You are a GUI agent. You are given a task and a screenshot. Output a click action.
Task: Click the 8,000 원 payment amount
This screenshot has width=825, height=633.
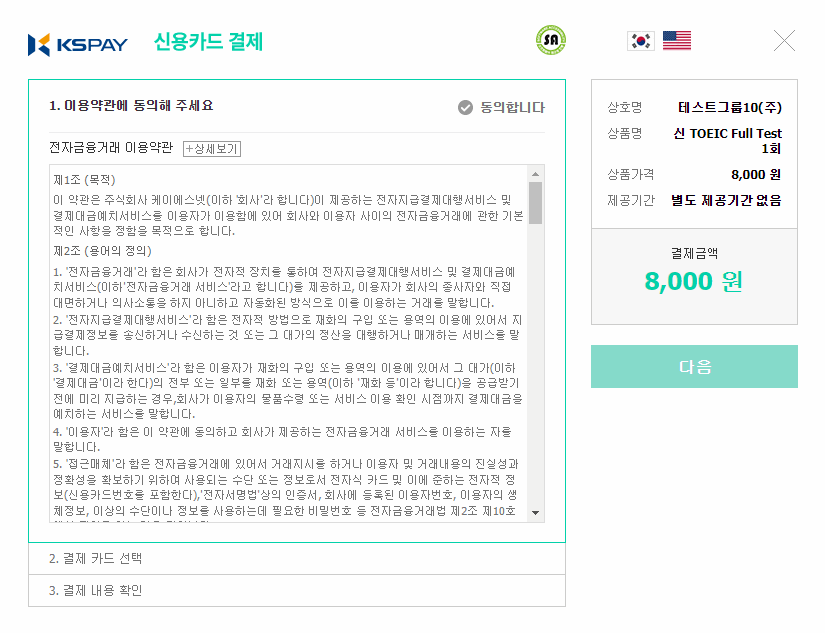pyautogui.click(x=694, y=281)
